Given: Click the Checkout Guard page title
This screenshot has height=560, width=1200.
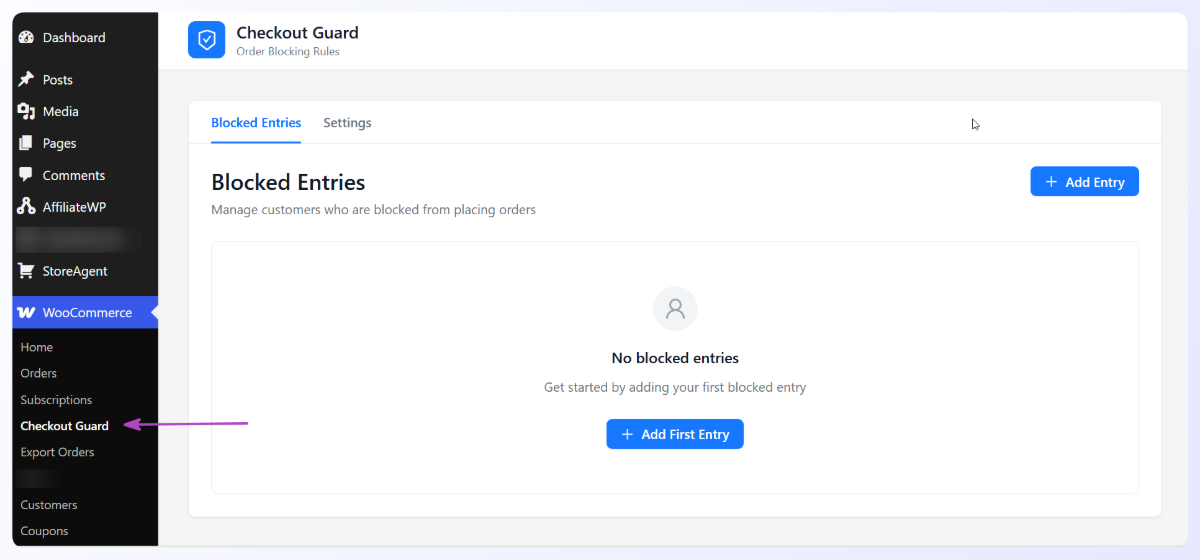Looking at the screenshot, I should [x=297, y=33].
